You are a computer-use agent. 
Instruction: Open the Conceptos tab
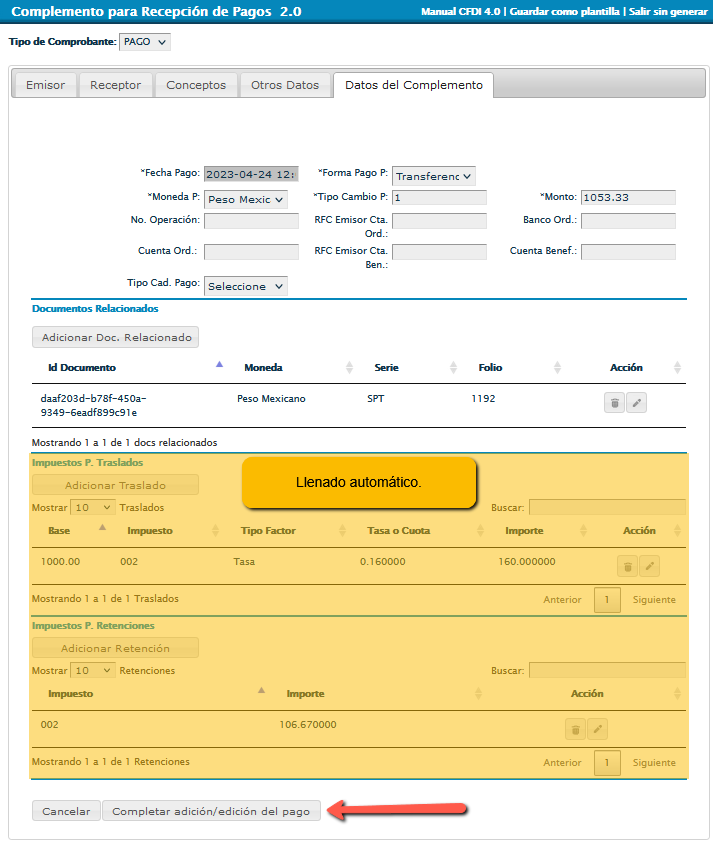[196, 85]
